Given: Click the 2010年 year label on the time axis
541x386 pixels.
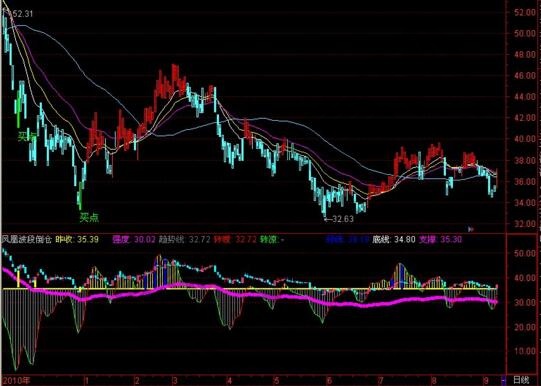Looking at the screenshot, I should [17, 381].
